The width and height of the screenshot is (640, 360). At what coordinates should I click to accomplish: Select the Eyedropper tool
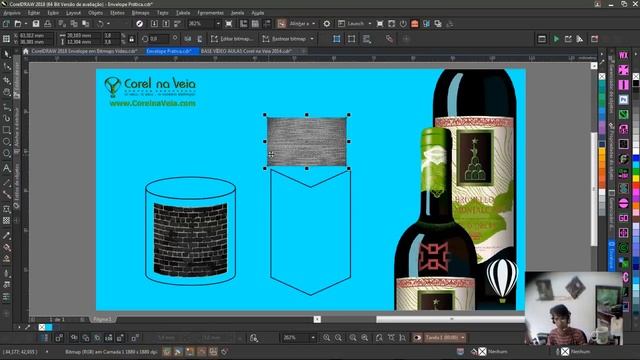tap(7, 236)
